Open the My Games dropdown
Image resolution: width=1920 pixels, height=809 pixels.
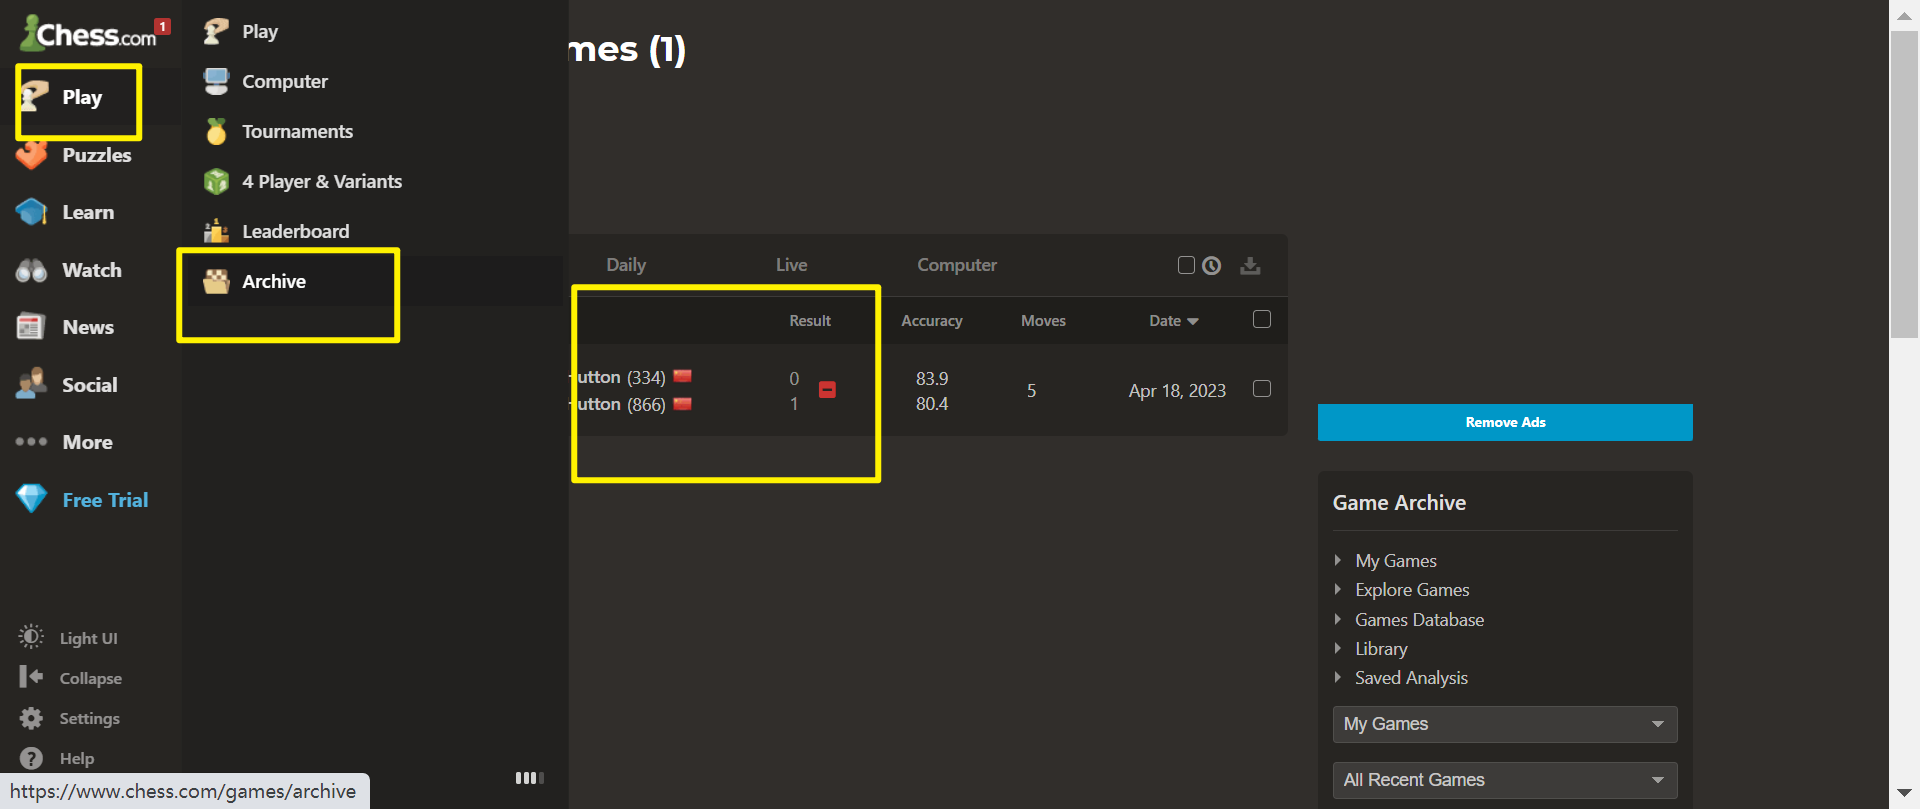pyautogui.click(x=1505, y=724)
